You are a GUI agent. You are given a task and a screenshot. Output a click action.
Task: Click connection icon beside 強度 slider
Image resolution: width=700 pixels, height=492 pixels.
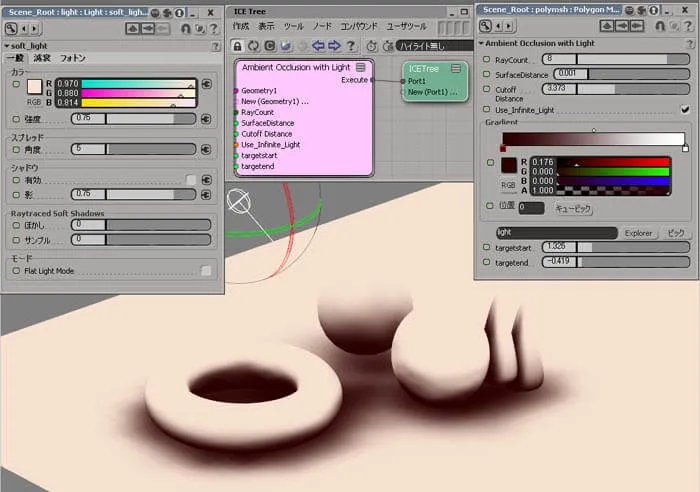pyautogui.click(x=206, y=119)
